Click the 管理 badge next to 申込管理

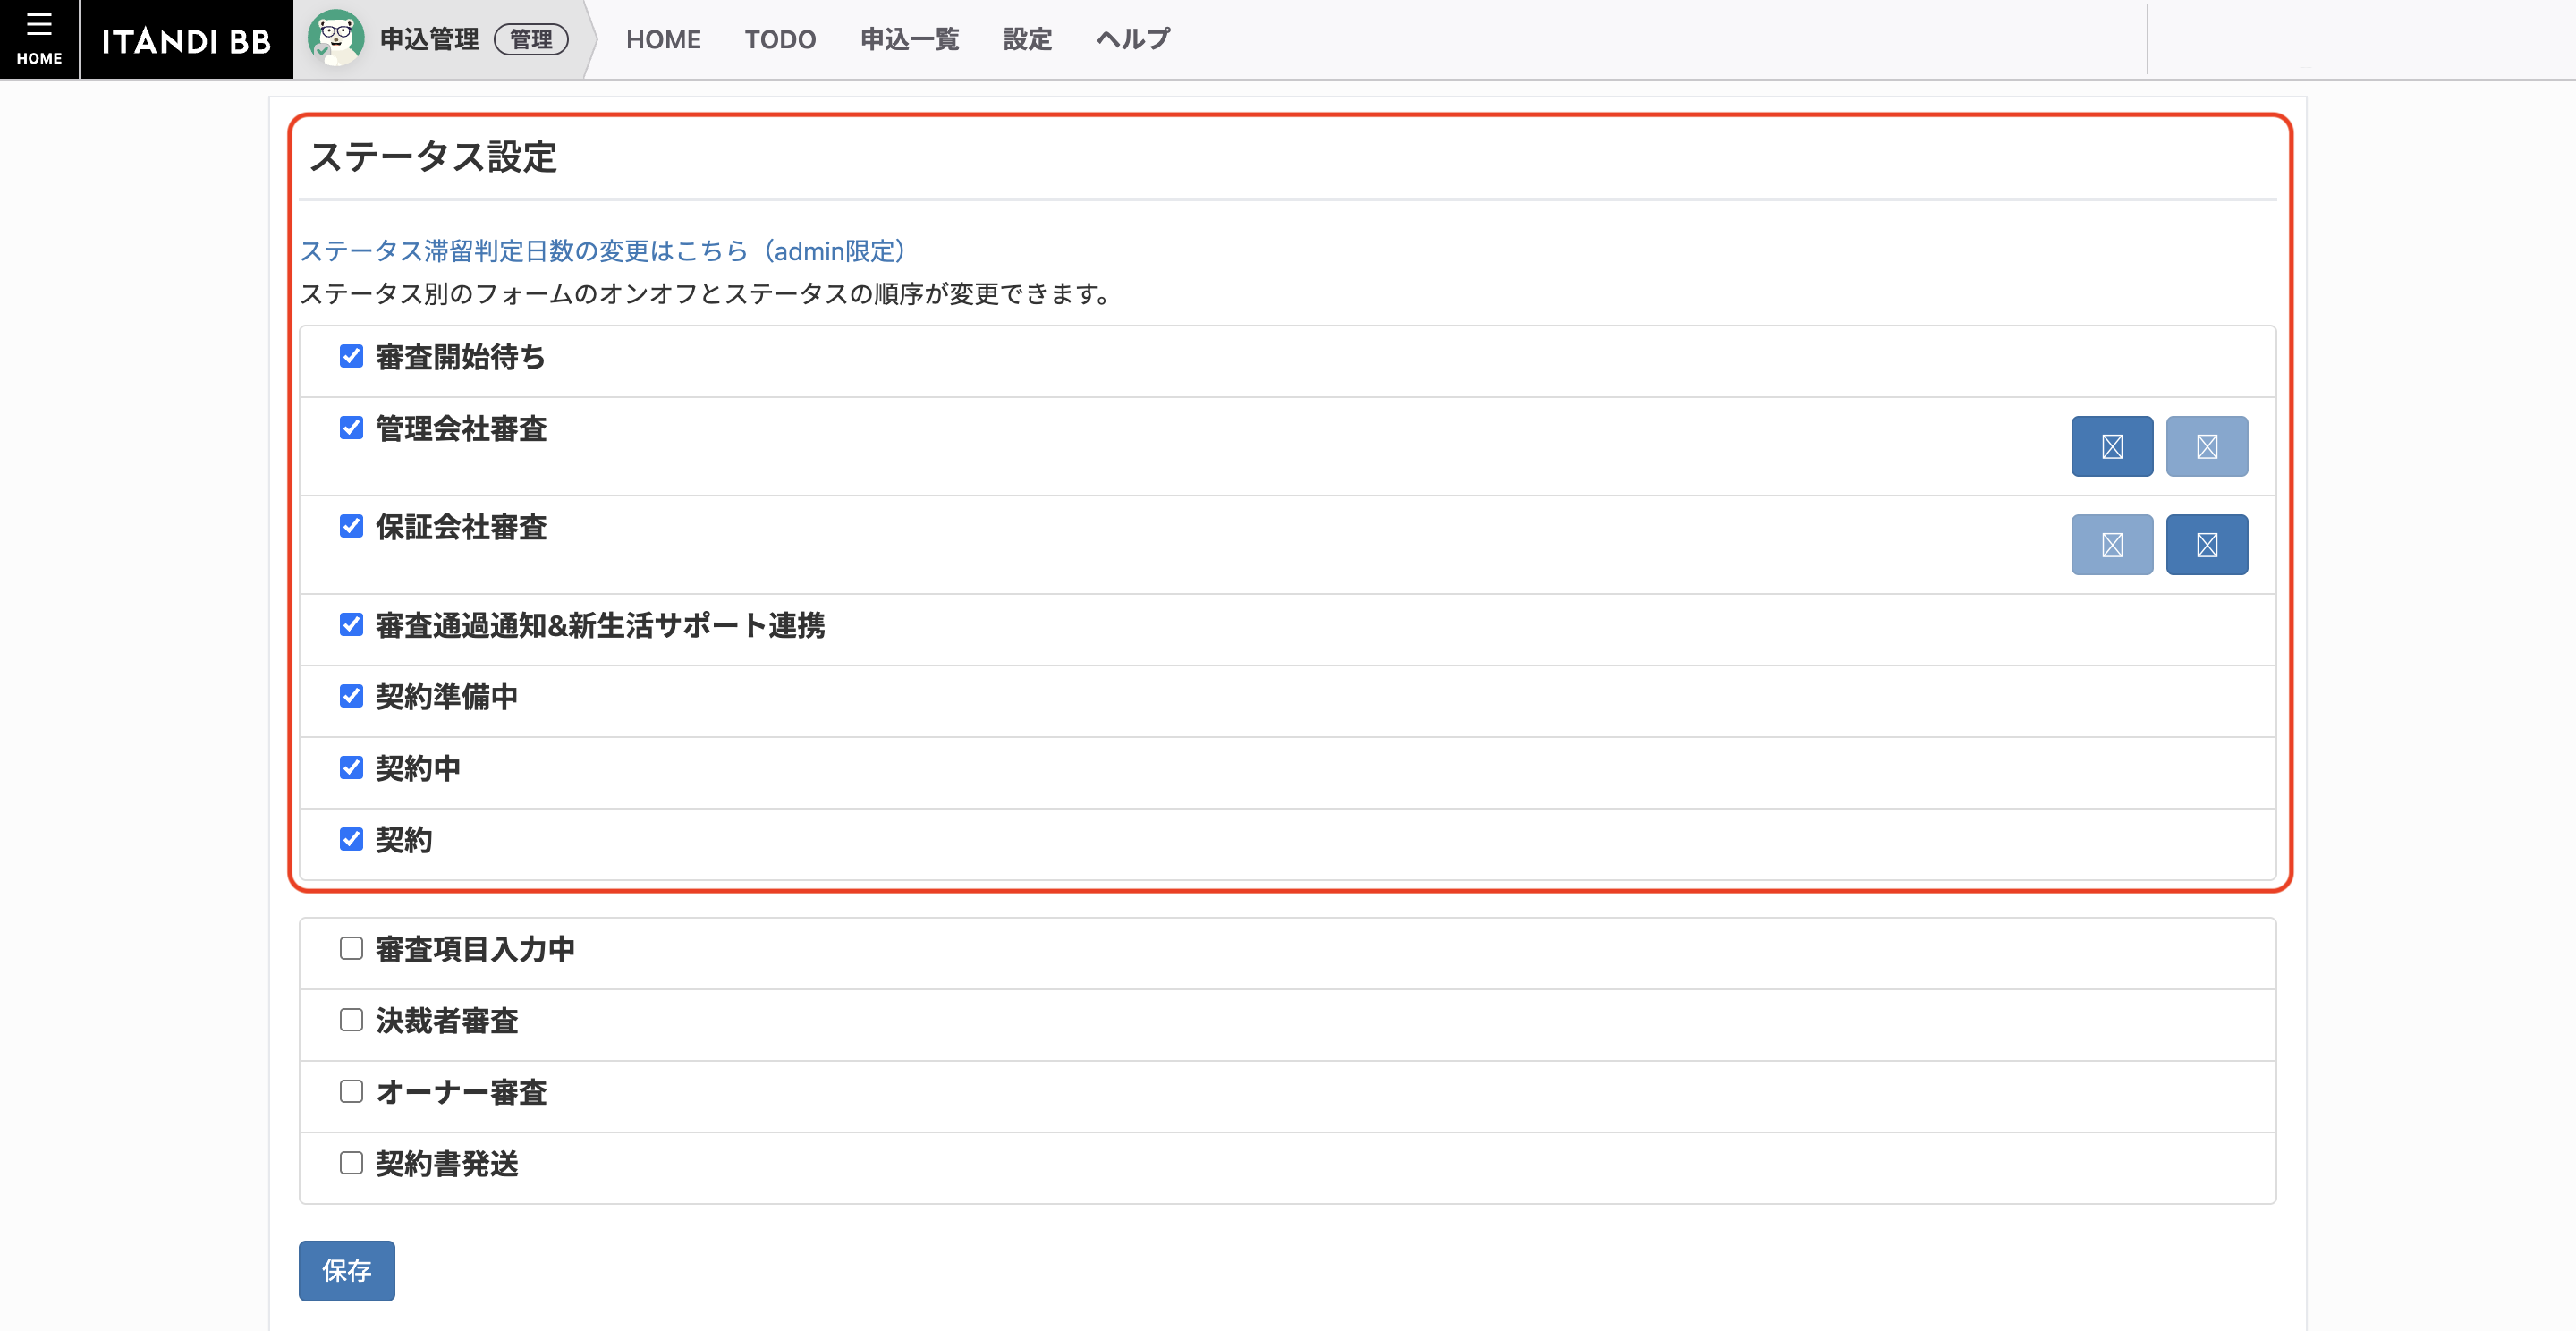click(x=531, y=39)
